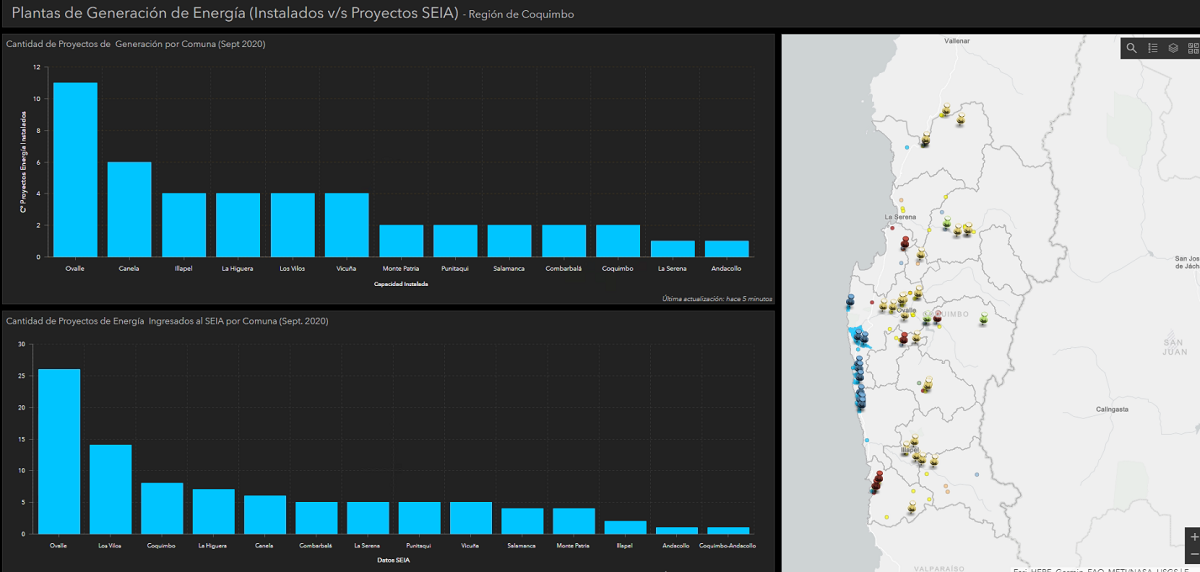Select the Vicuña bar in installed chart
The width and height of the screenshot is (1200, 572).
pyautogui.click(x=347, y=225)
